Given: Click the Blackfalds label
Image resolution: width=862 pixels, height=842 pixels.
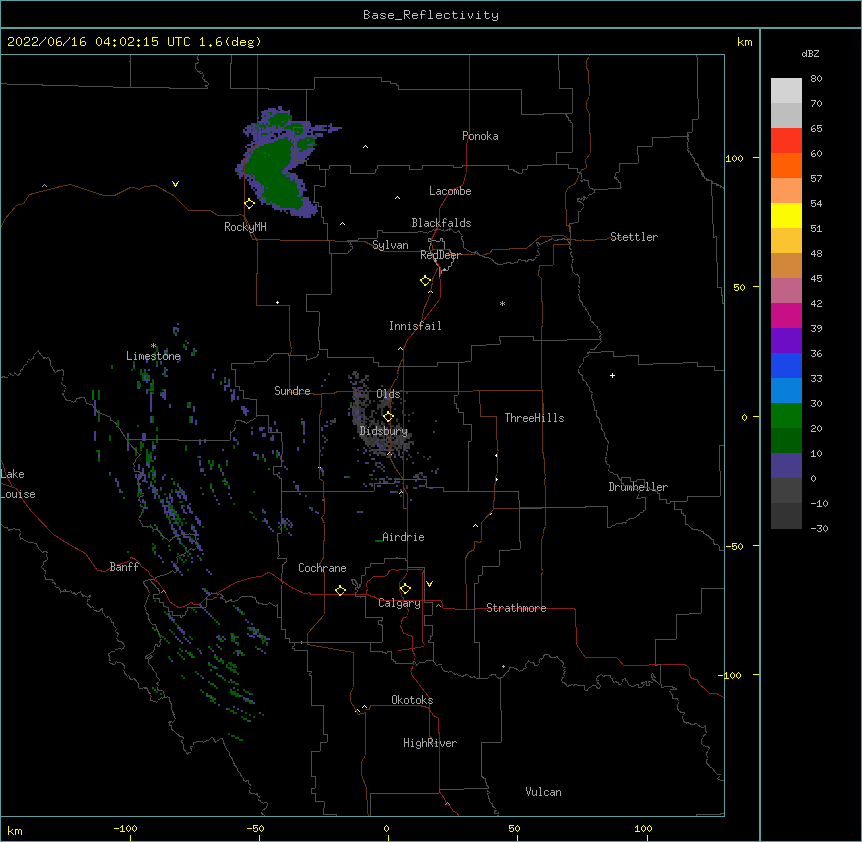Looking at the screenshot, I should point(441,223).
